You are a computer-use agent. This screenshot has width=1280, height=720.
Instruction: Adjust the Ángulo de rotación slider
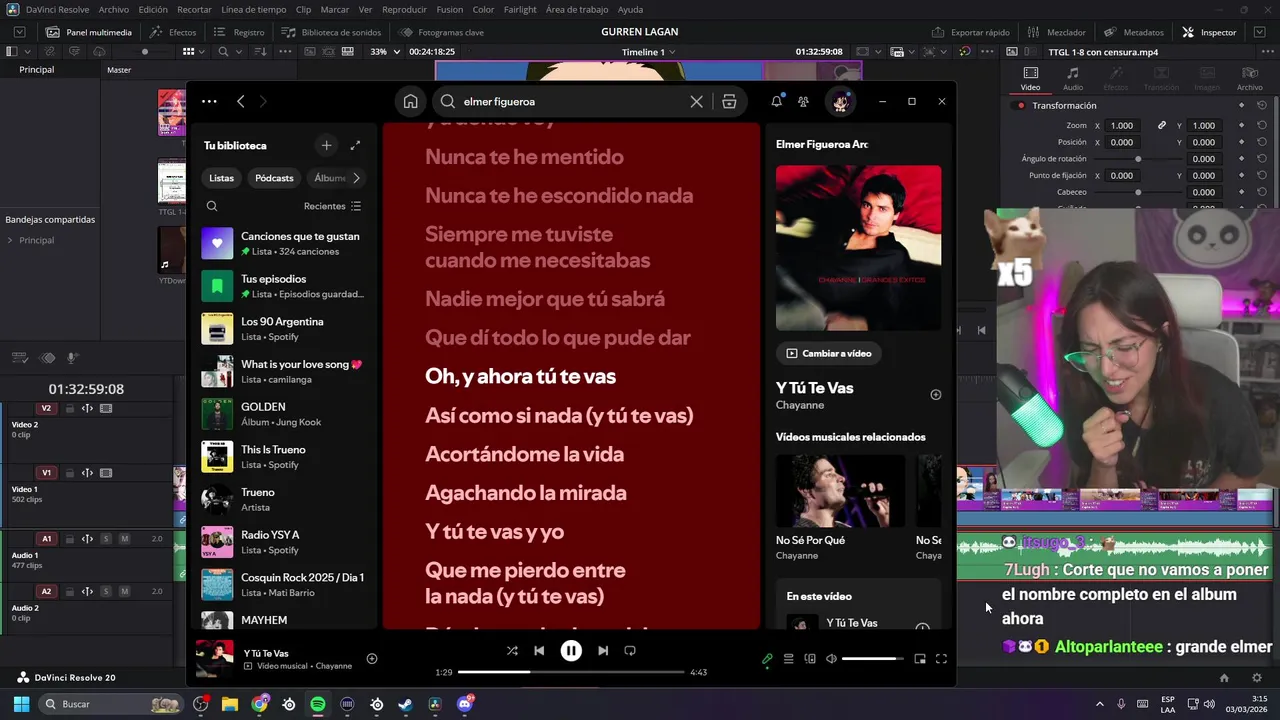pos(1138,159)
